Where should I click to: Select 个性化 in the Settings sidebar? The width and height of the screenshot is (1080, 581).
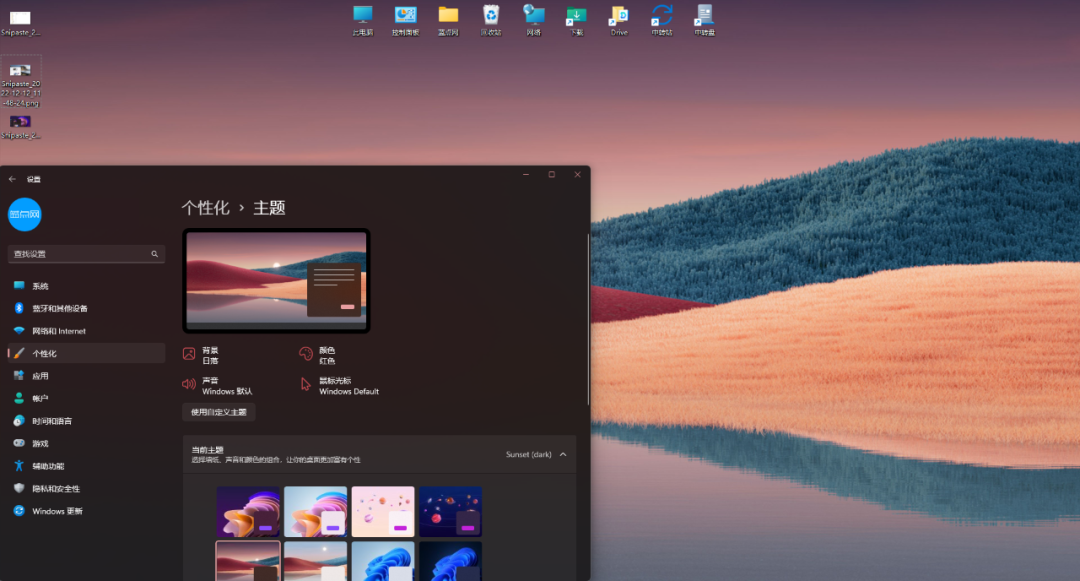pos(86,353)
